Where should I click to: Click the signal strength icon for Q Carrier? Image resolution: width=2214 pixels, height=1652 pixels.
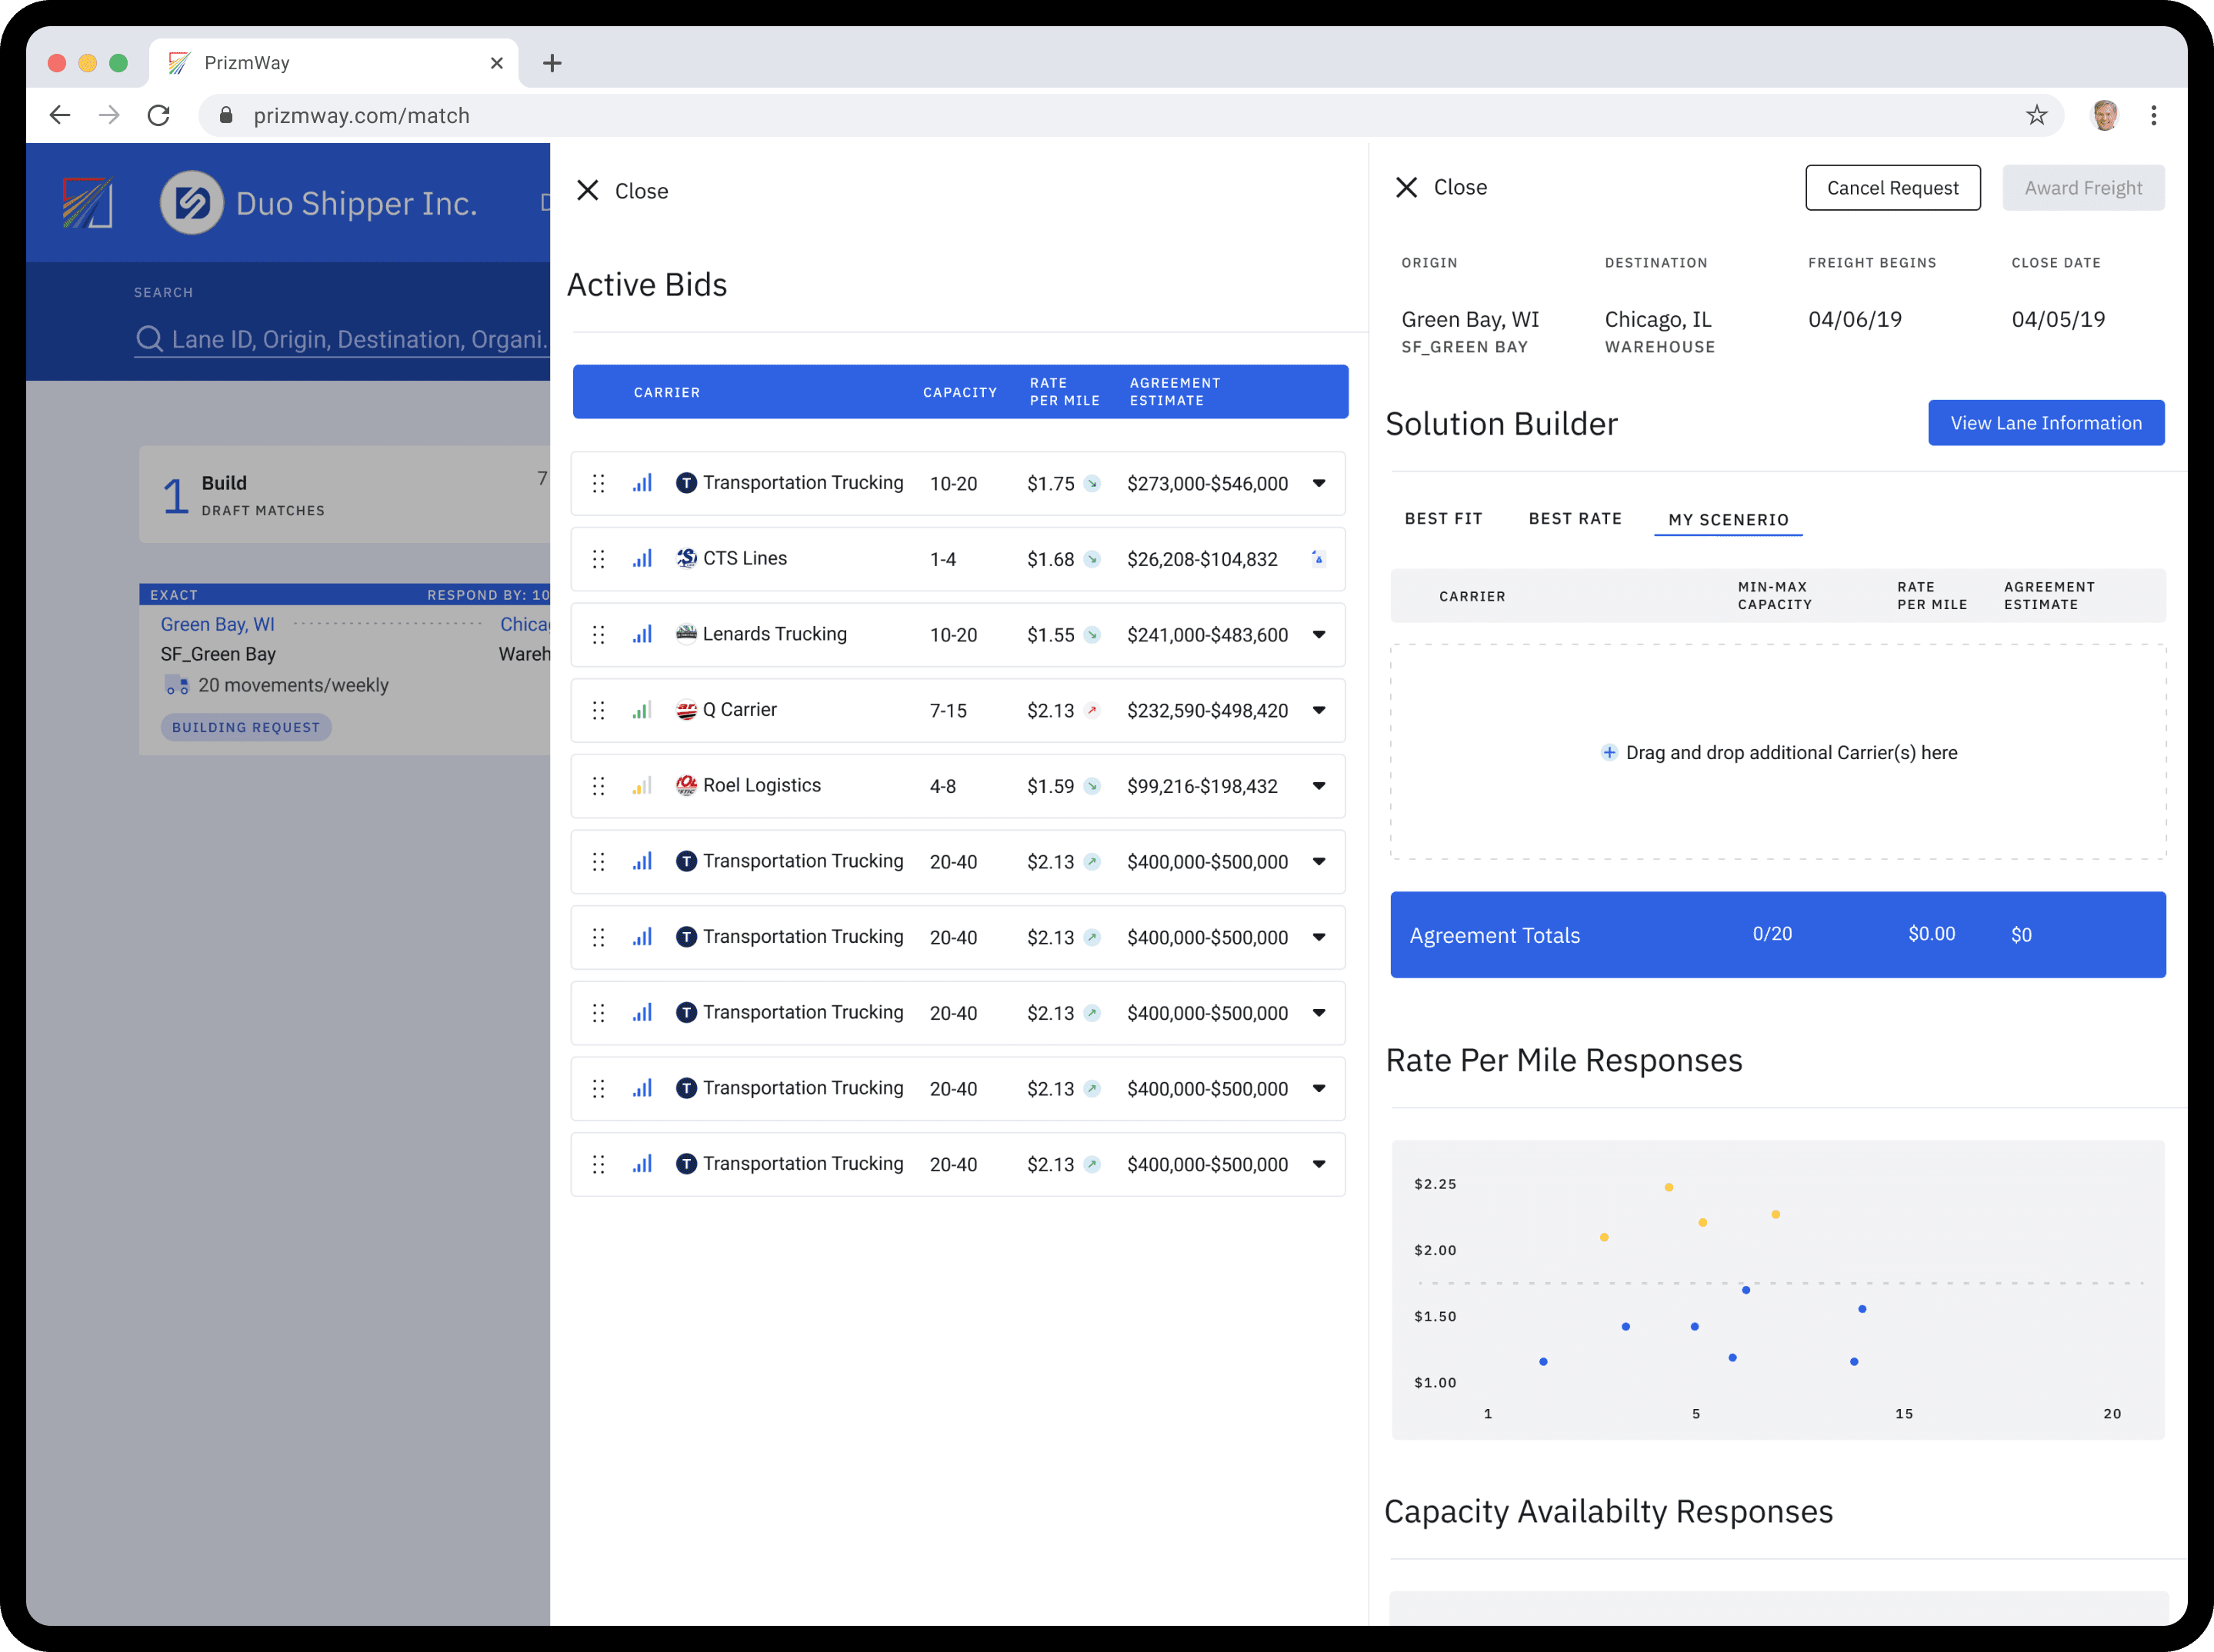pos(644,708)
